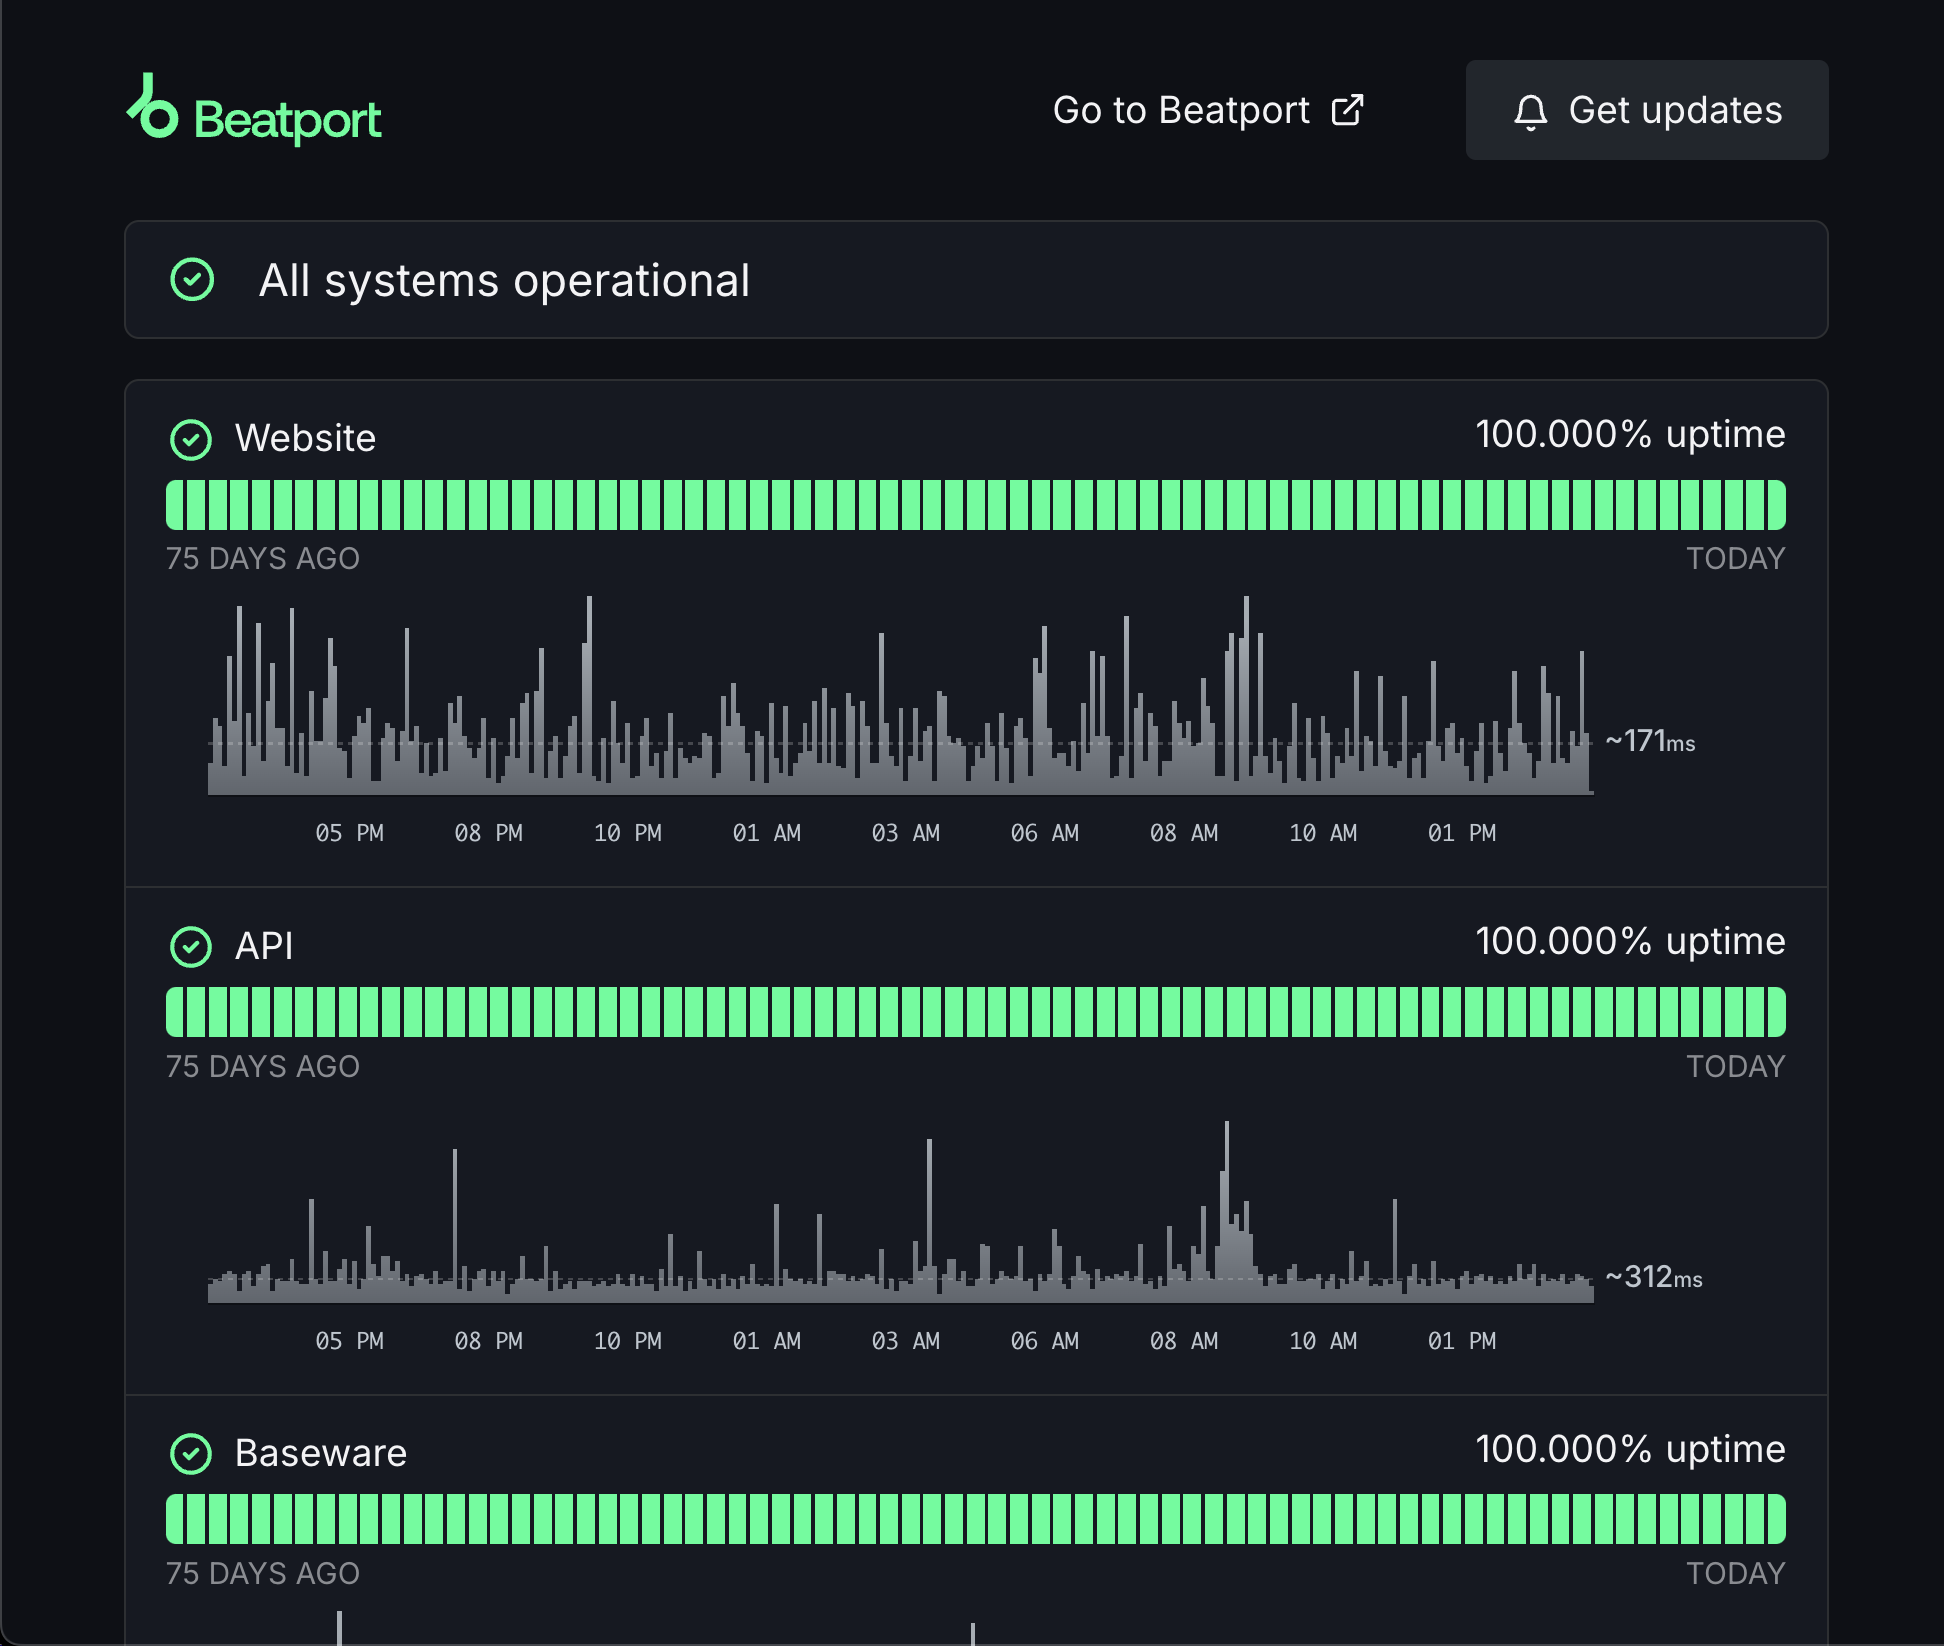The width and height of the screenshot is (1944, 1646).
Task: Select the Website service name
Action: point(305,438)
